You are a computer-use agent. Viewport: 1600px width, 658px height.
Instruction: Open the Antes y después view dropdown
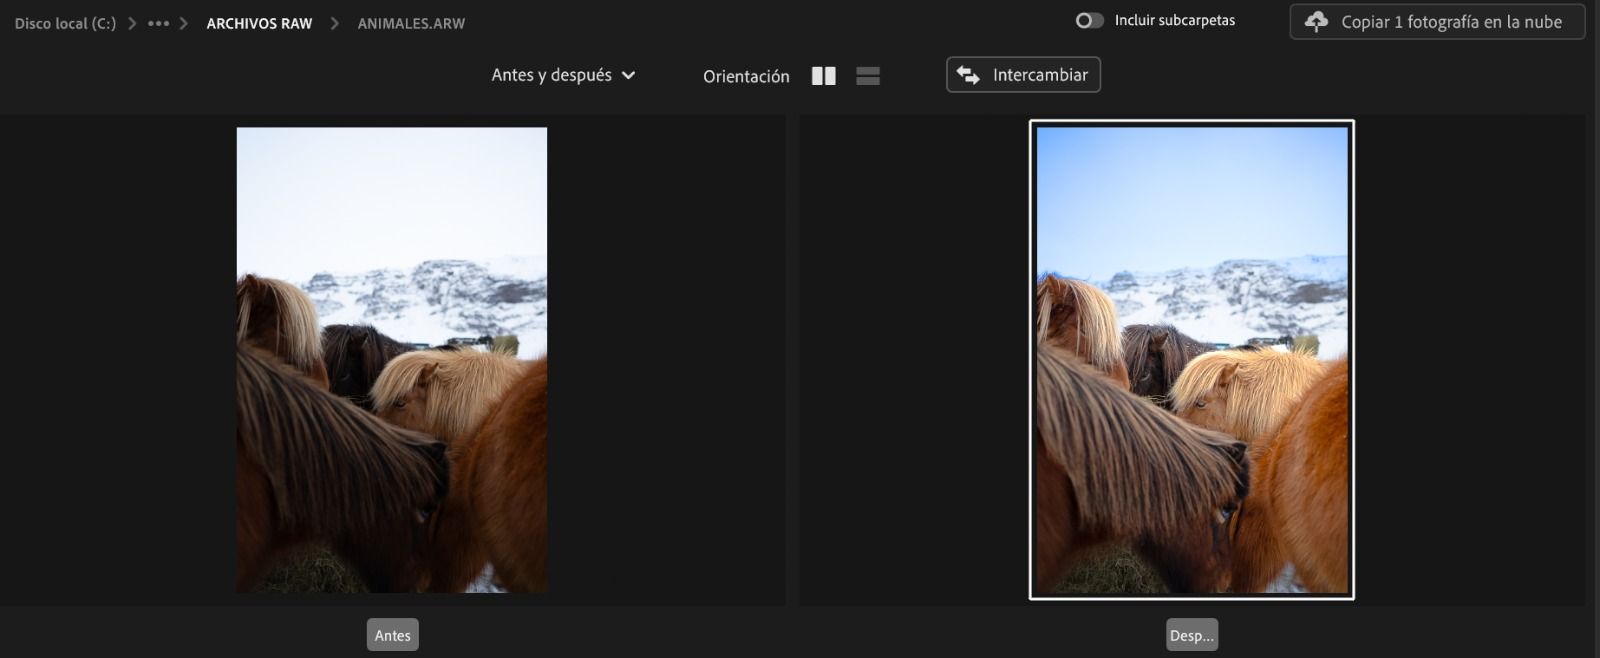click(x=563, y=75)
